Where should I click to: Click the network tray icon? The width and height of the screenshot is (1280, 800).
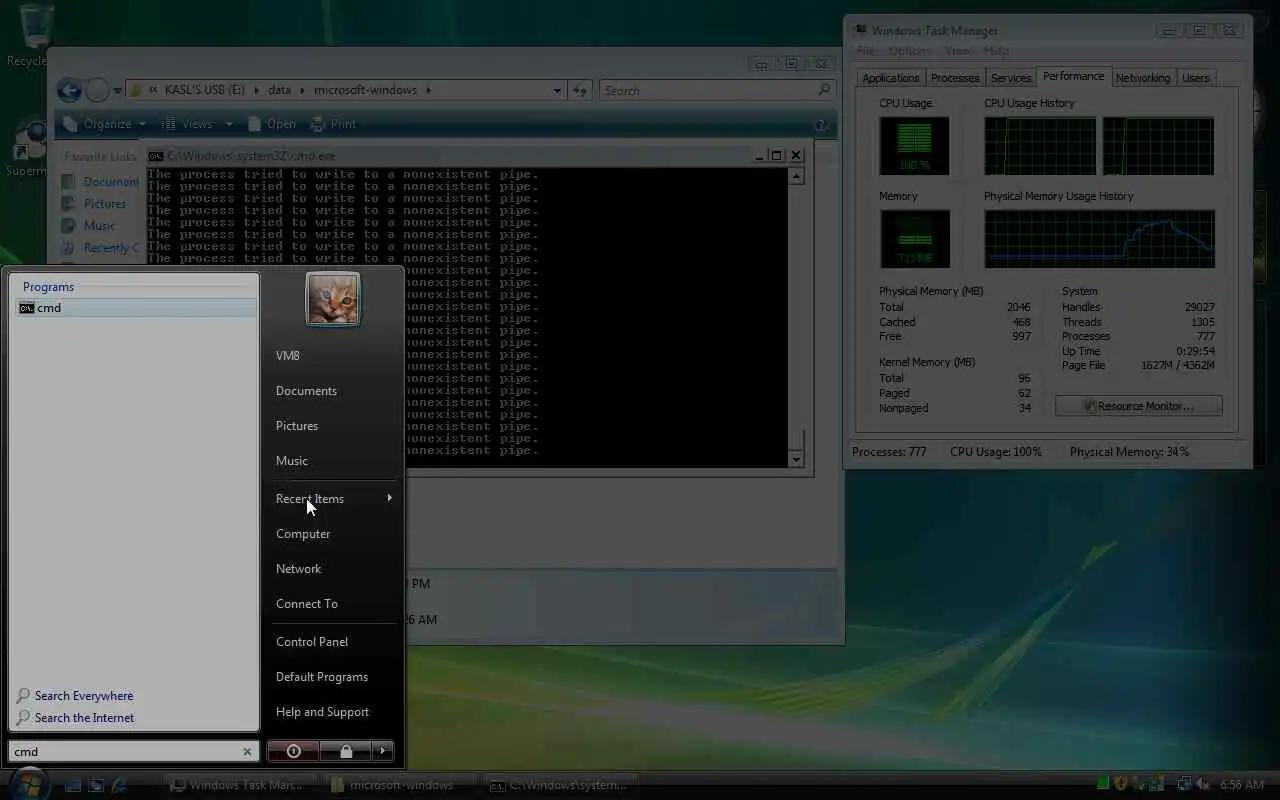click(x=1184, y=785)
